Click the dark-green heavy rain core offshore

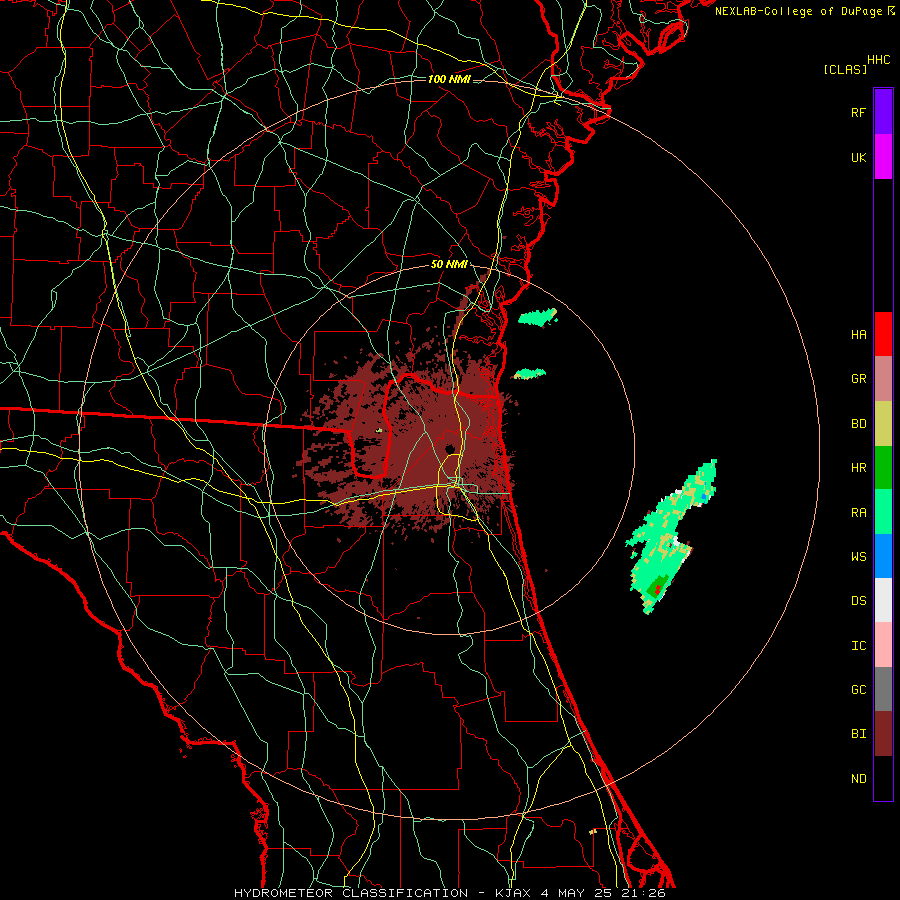[x=657, y=587]
